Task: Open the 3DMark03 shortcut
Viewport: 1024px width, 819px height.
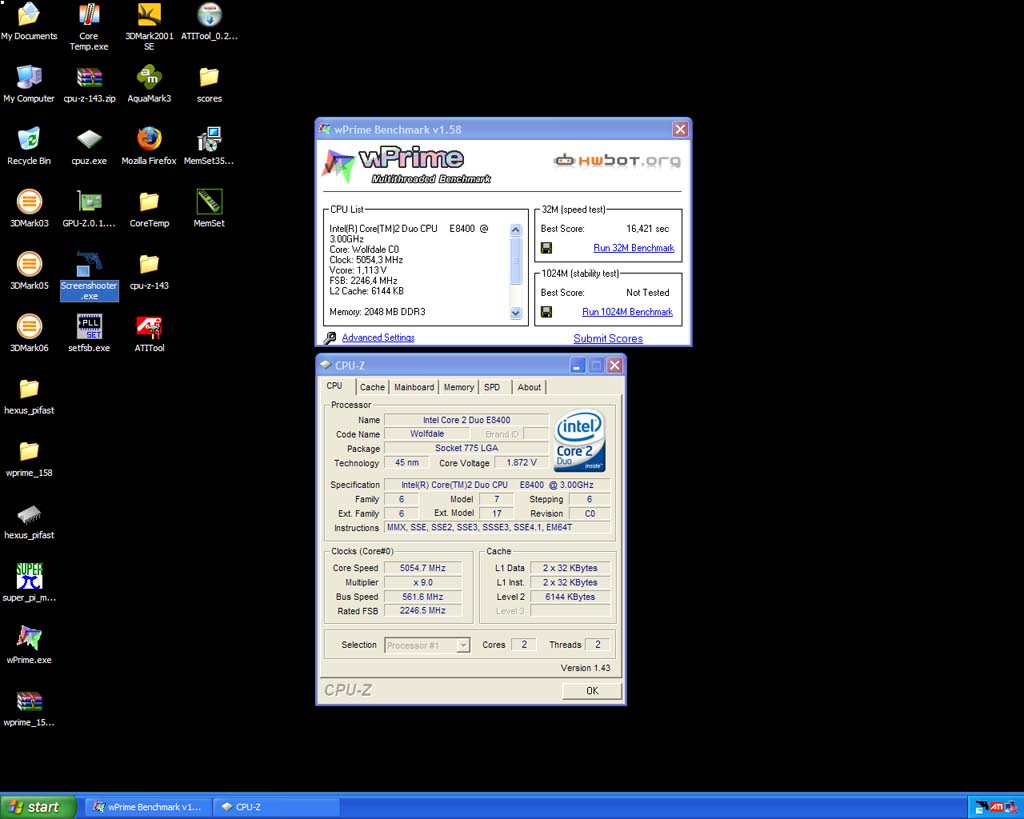Action: point(29,209)
